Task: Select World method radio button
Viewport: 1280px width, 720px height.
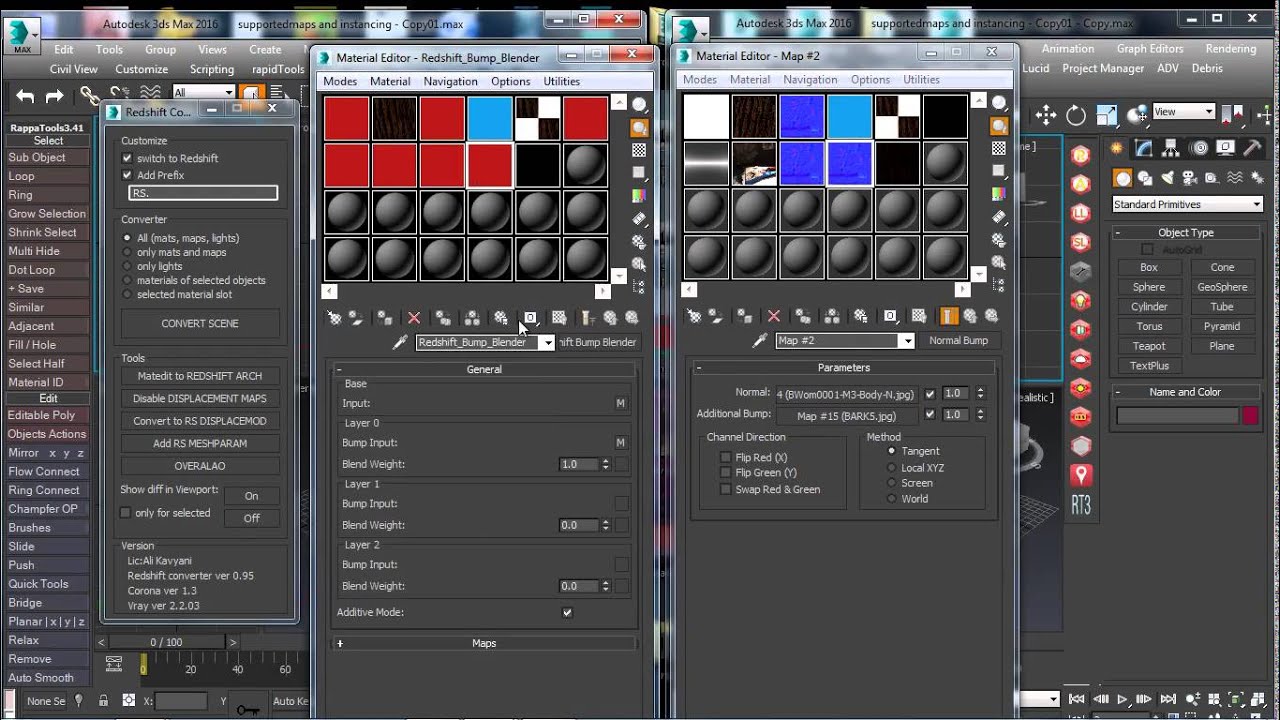Action: tap(892, 498)
